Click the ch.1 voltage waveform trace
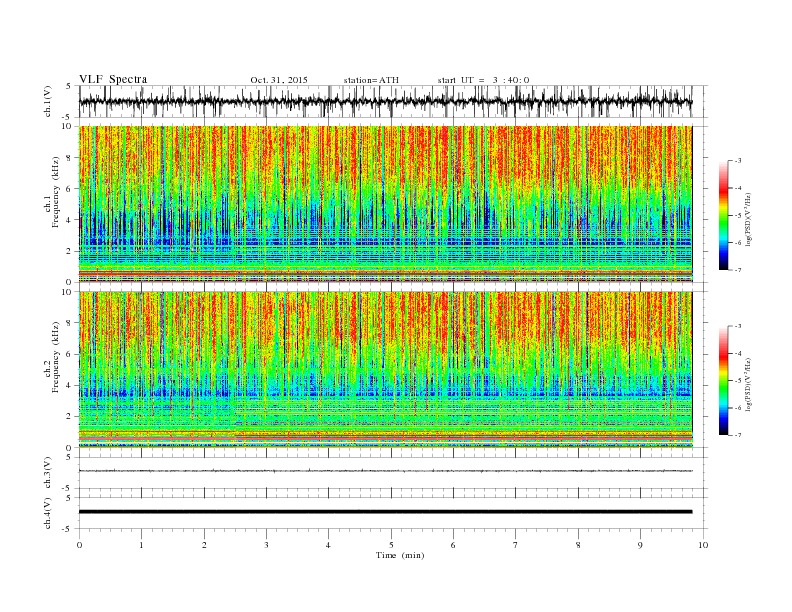Image resolution: width=792 pixels, height=612 pixels. 385,101
